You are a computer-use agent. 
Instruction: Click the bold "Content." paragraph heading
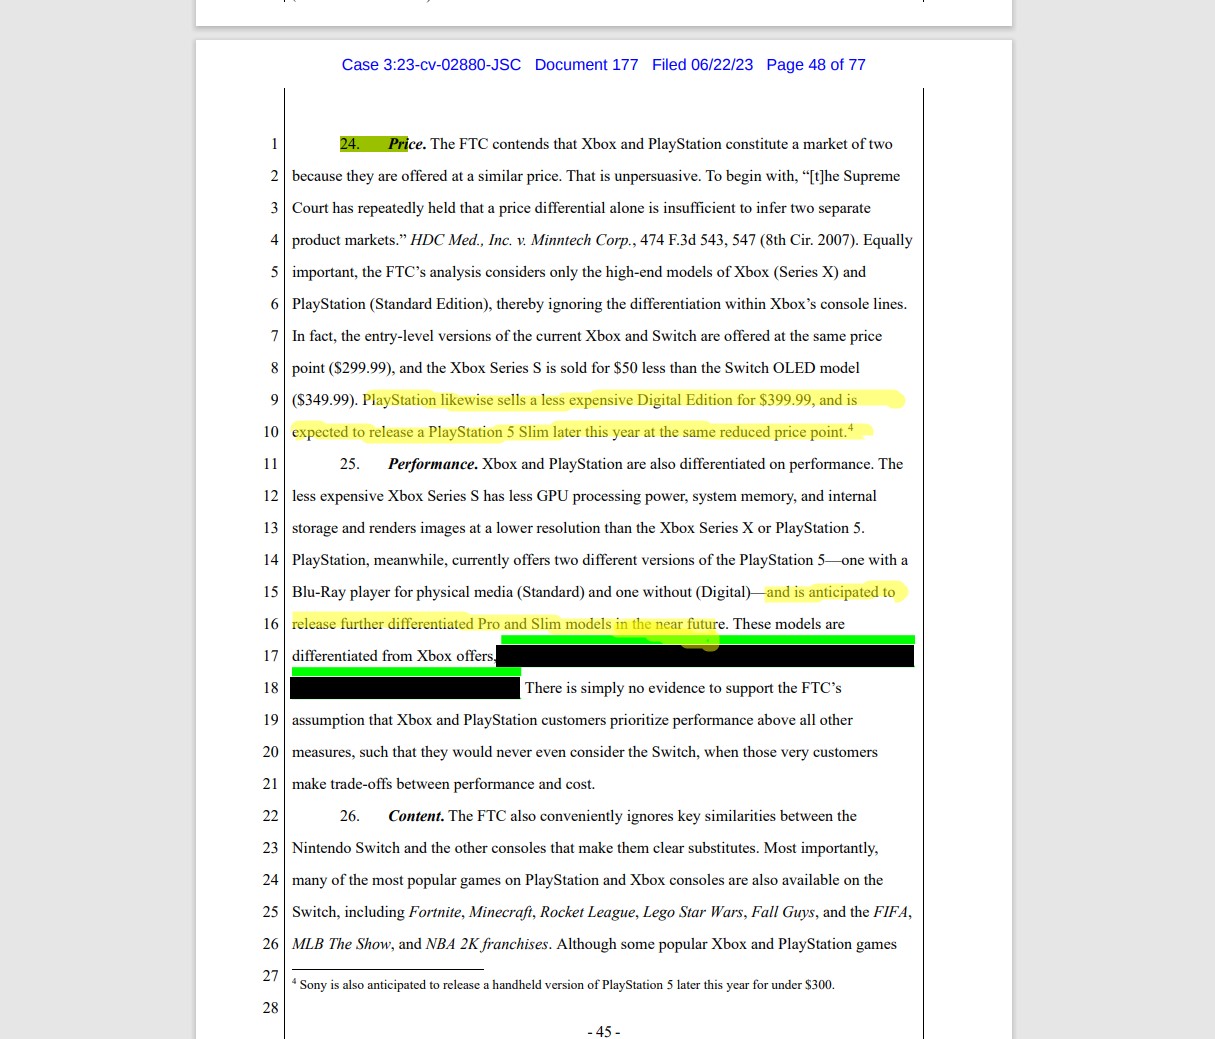pyautogui.click(x=416, y=816)
